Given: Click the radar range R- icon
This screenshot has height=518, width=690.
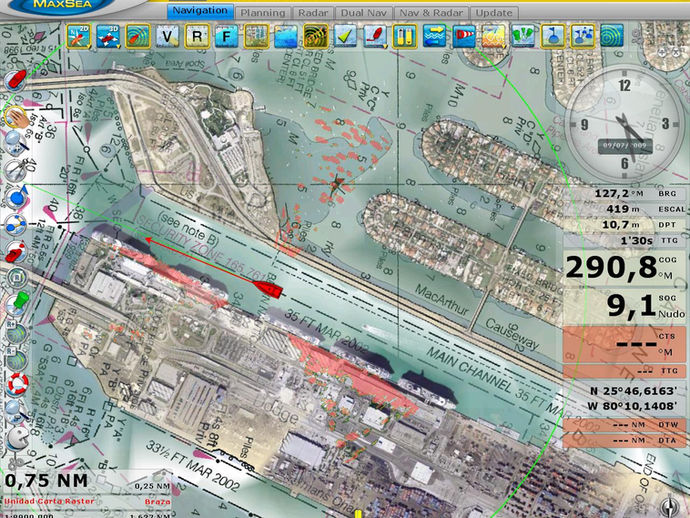Looking at the screenshot, I should coord(16,359).
